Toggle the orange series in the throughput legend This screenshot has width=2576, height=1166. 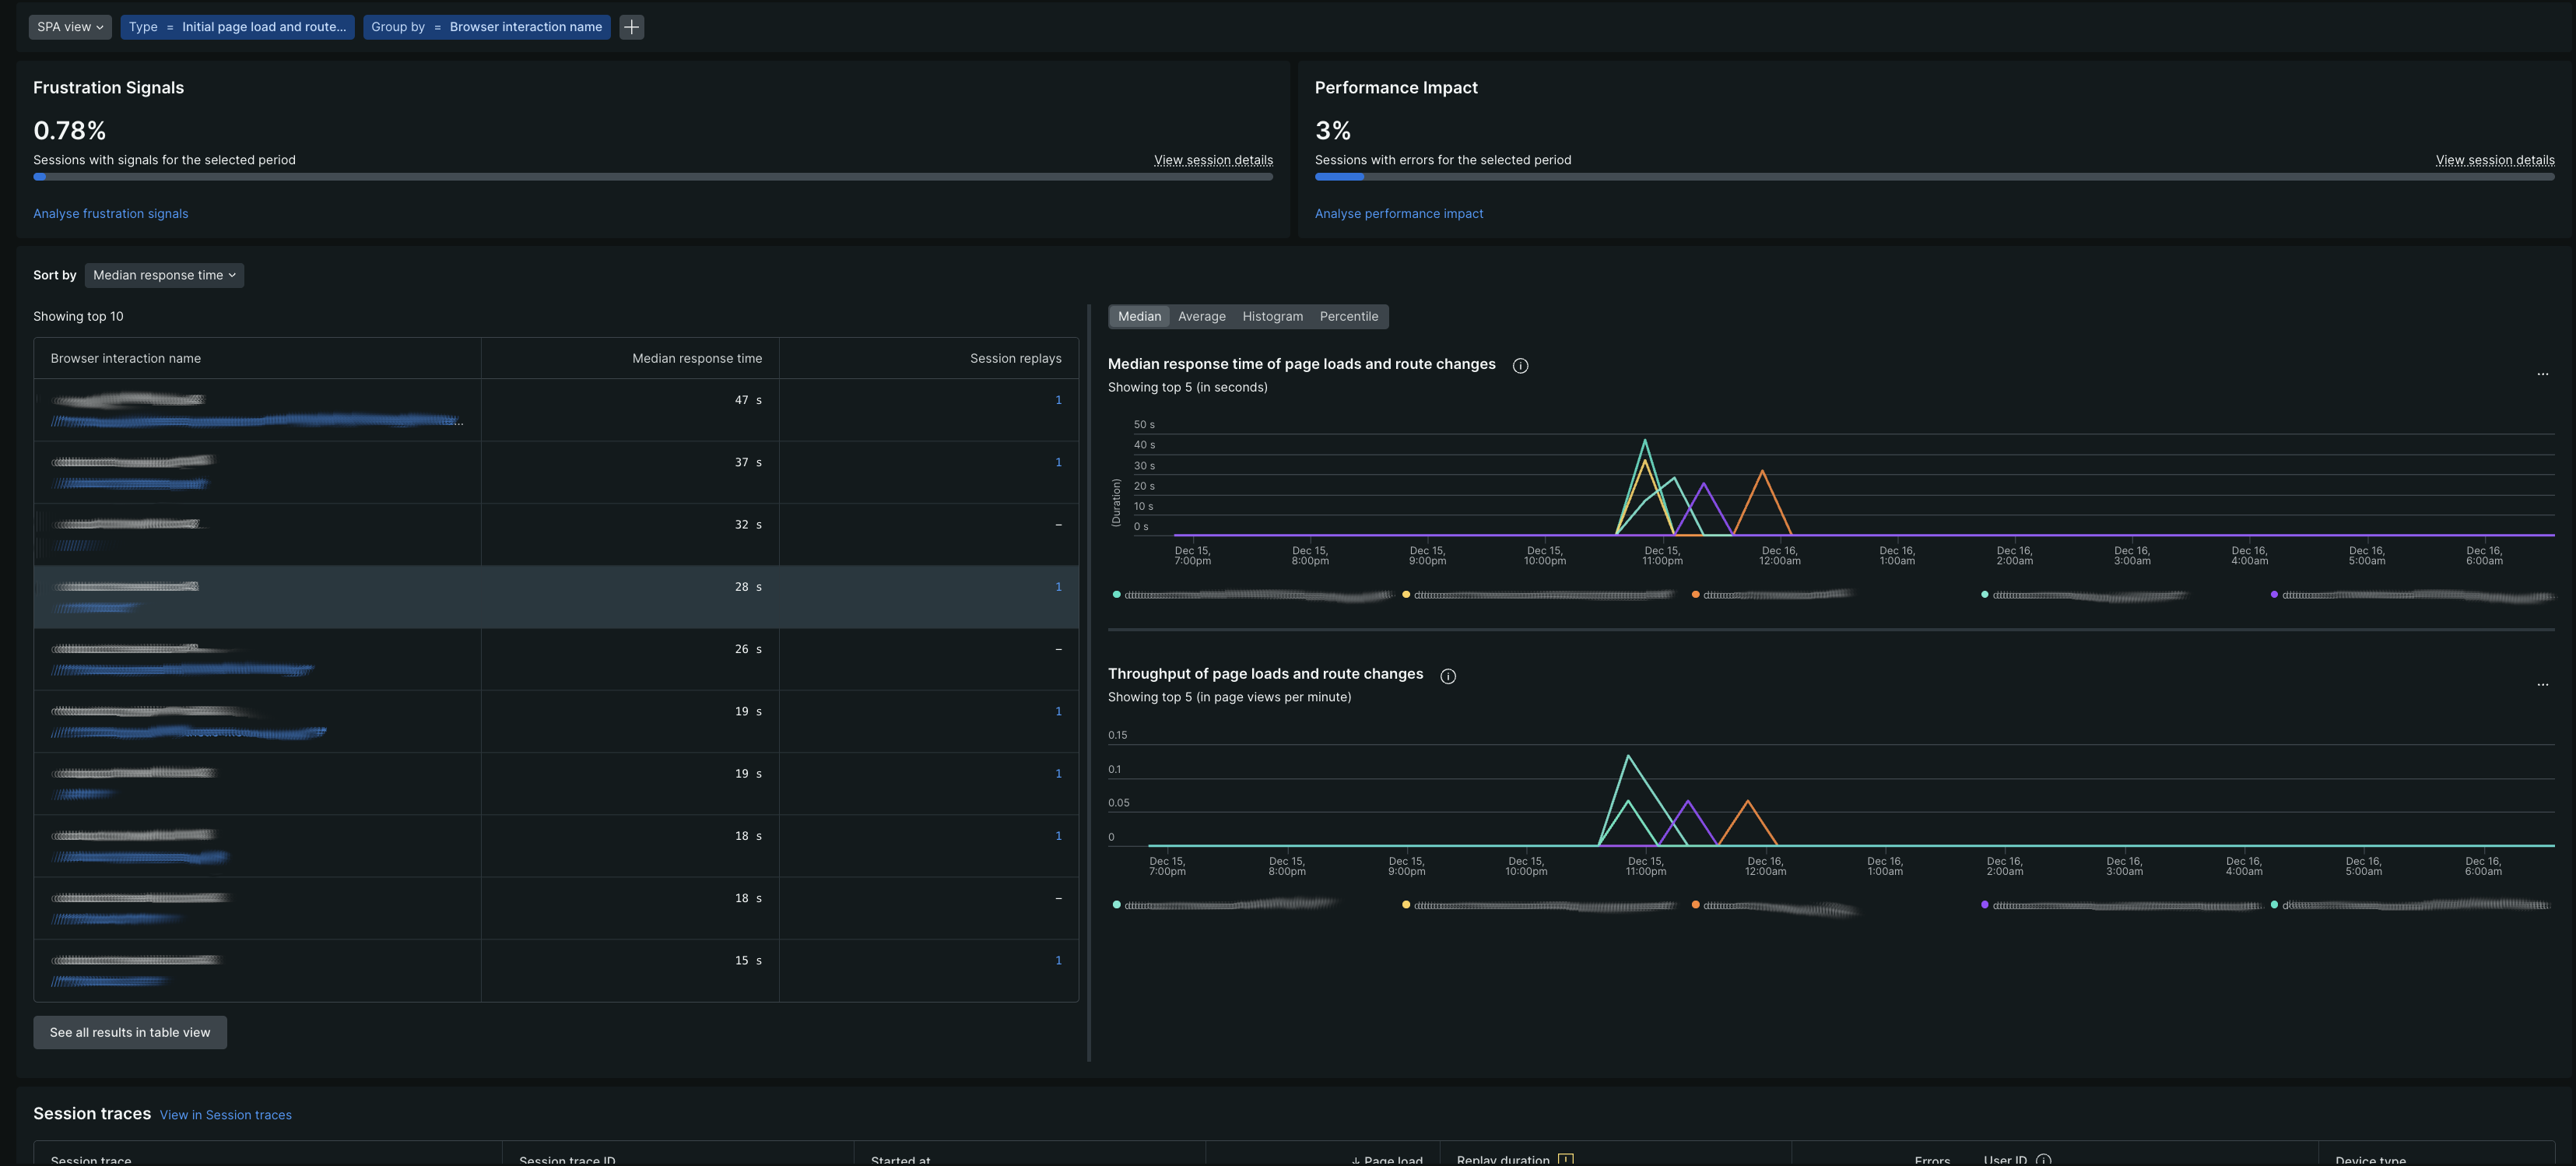point(1696,905)
